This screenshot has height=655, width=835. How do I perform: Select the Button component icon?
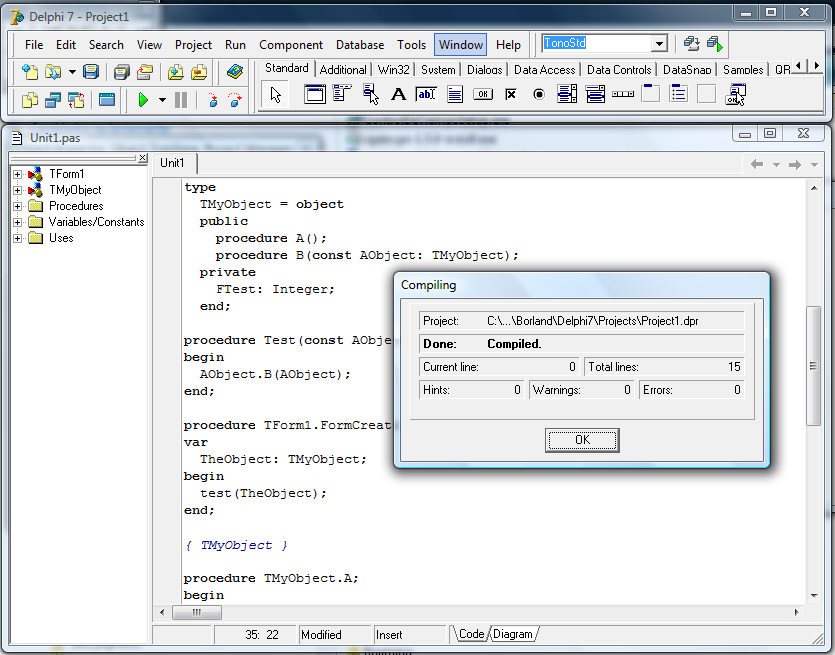(x=483, y=95)
